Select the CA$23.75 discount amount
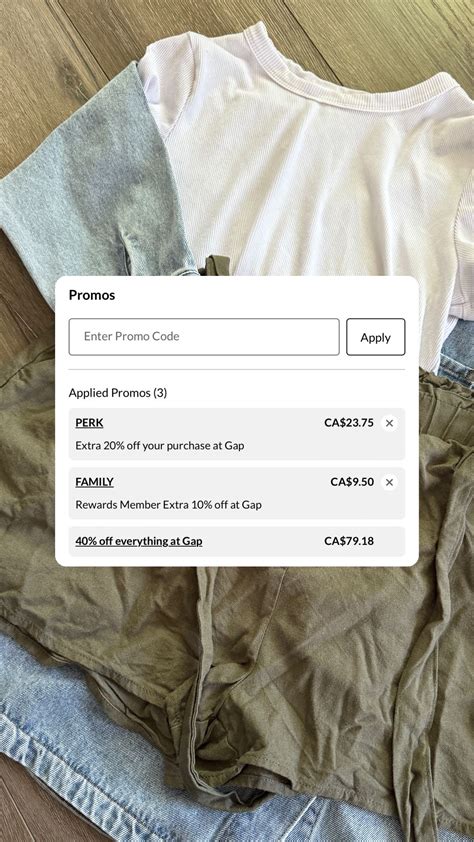474x842 pixels. pos(349,423)
